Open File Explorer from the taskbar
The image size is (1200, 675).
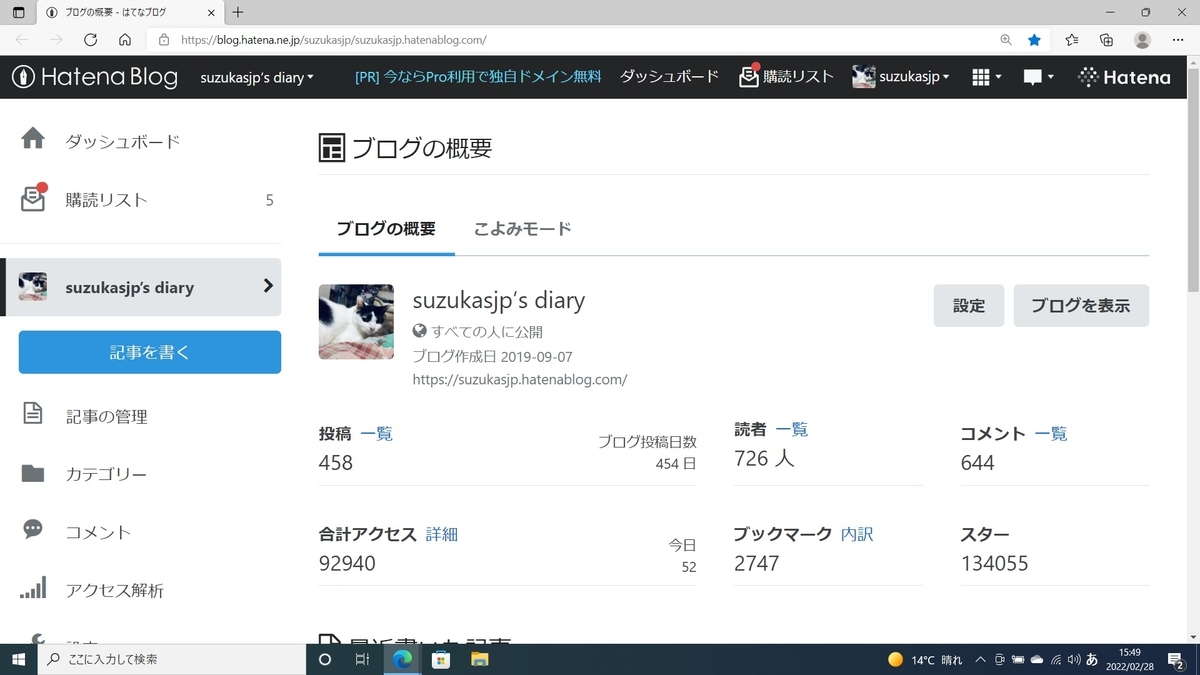(479, 659)
